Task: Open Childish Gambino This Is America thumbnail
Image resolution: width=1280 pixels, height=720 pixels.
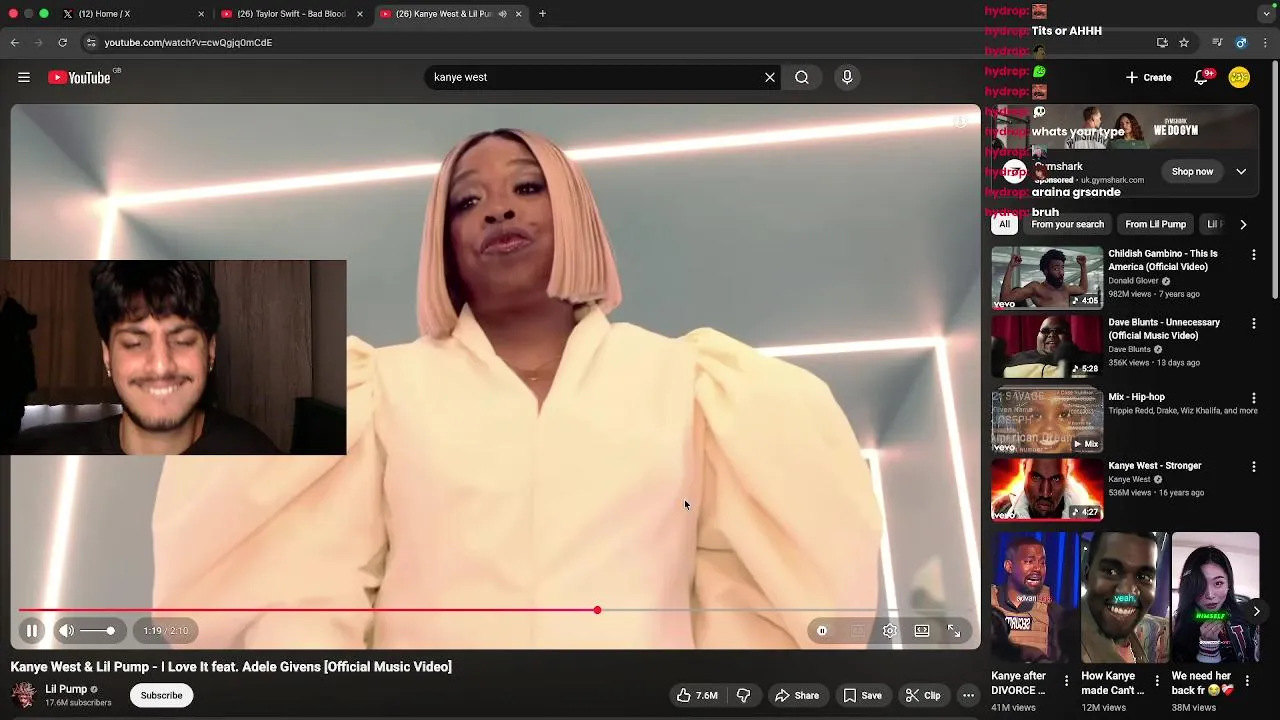Action: pos(1047,278)
